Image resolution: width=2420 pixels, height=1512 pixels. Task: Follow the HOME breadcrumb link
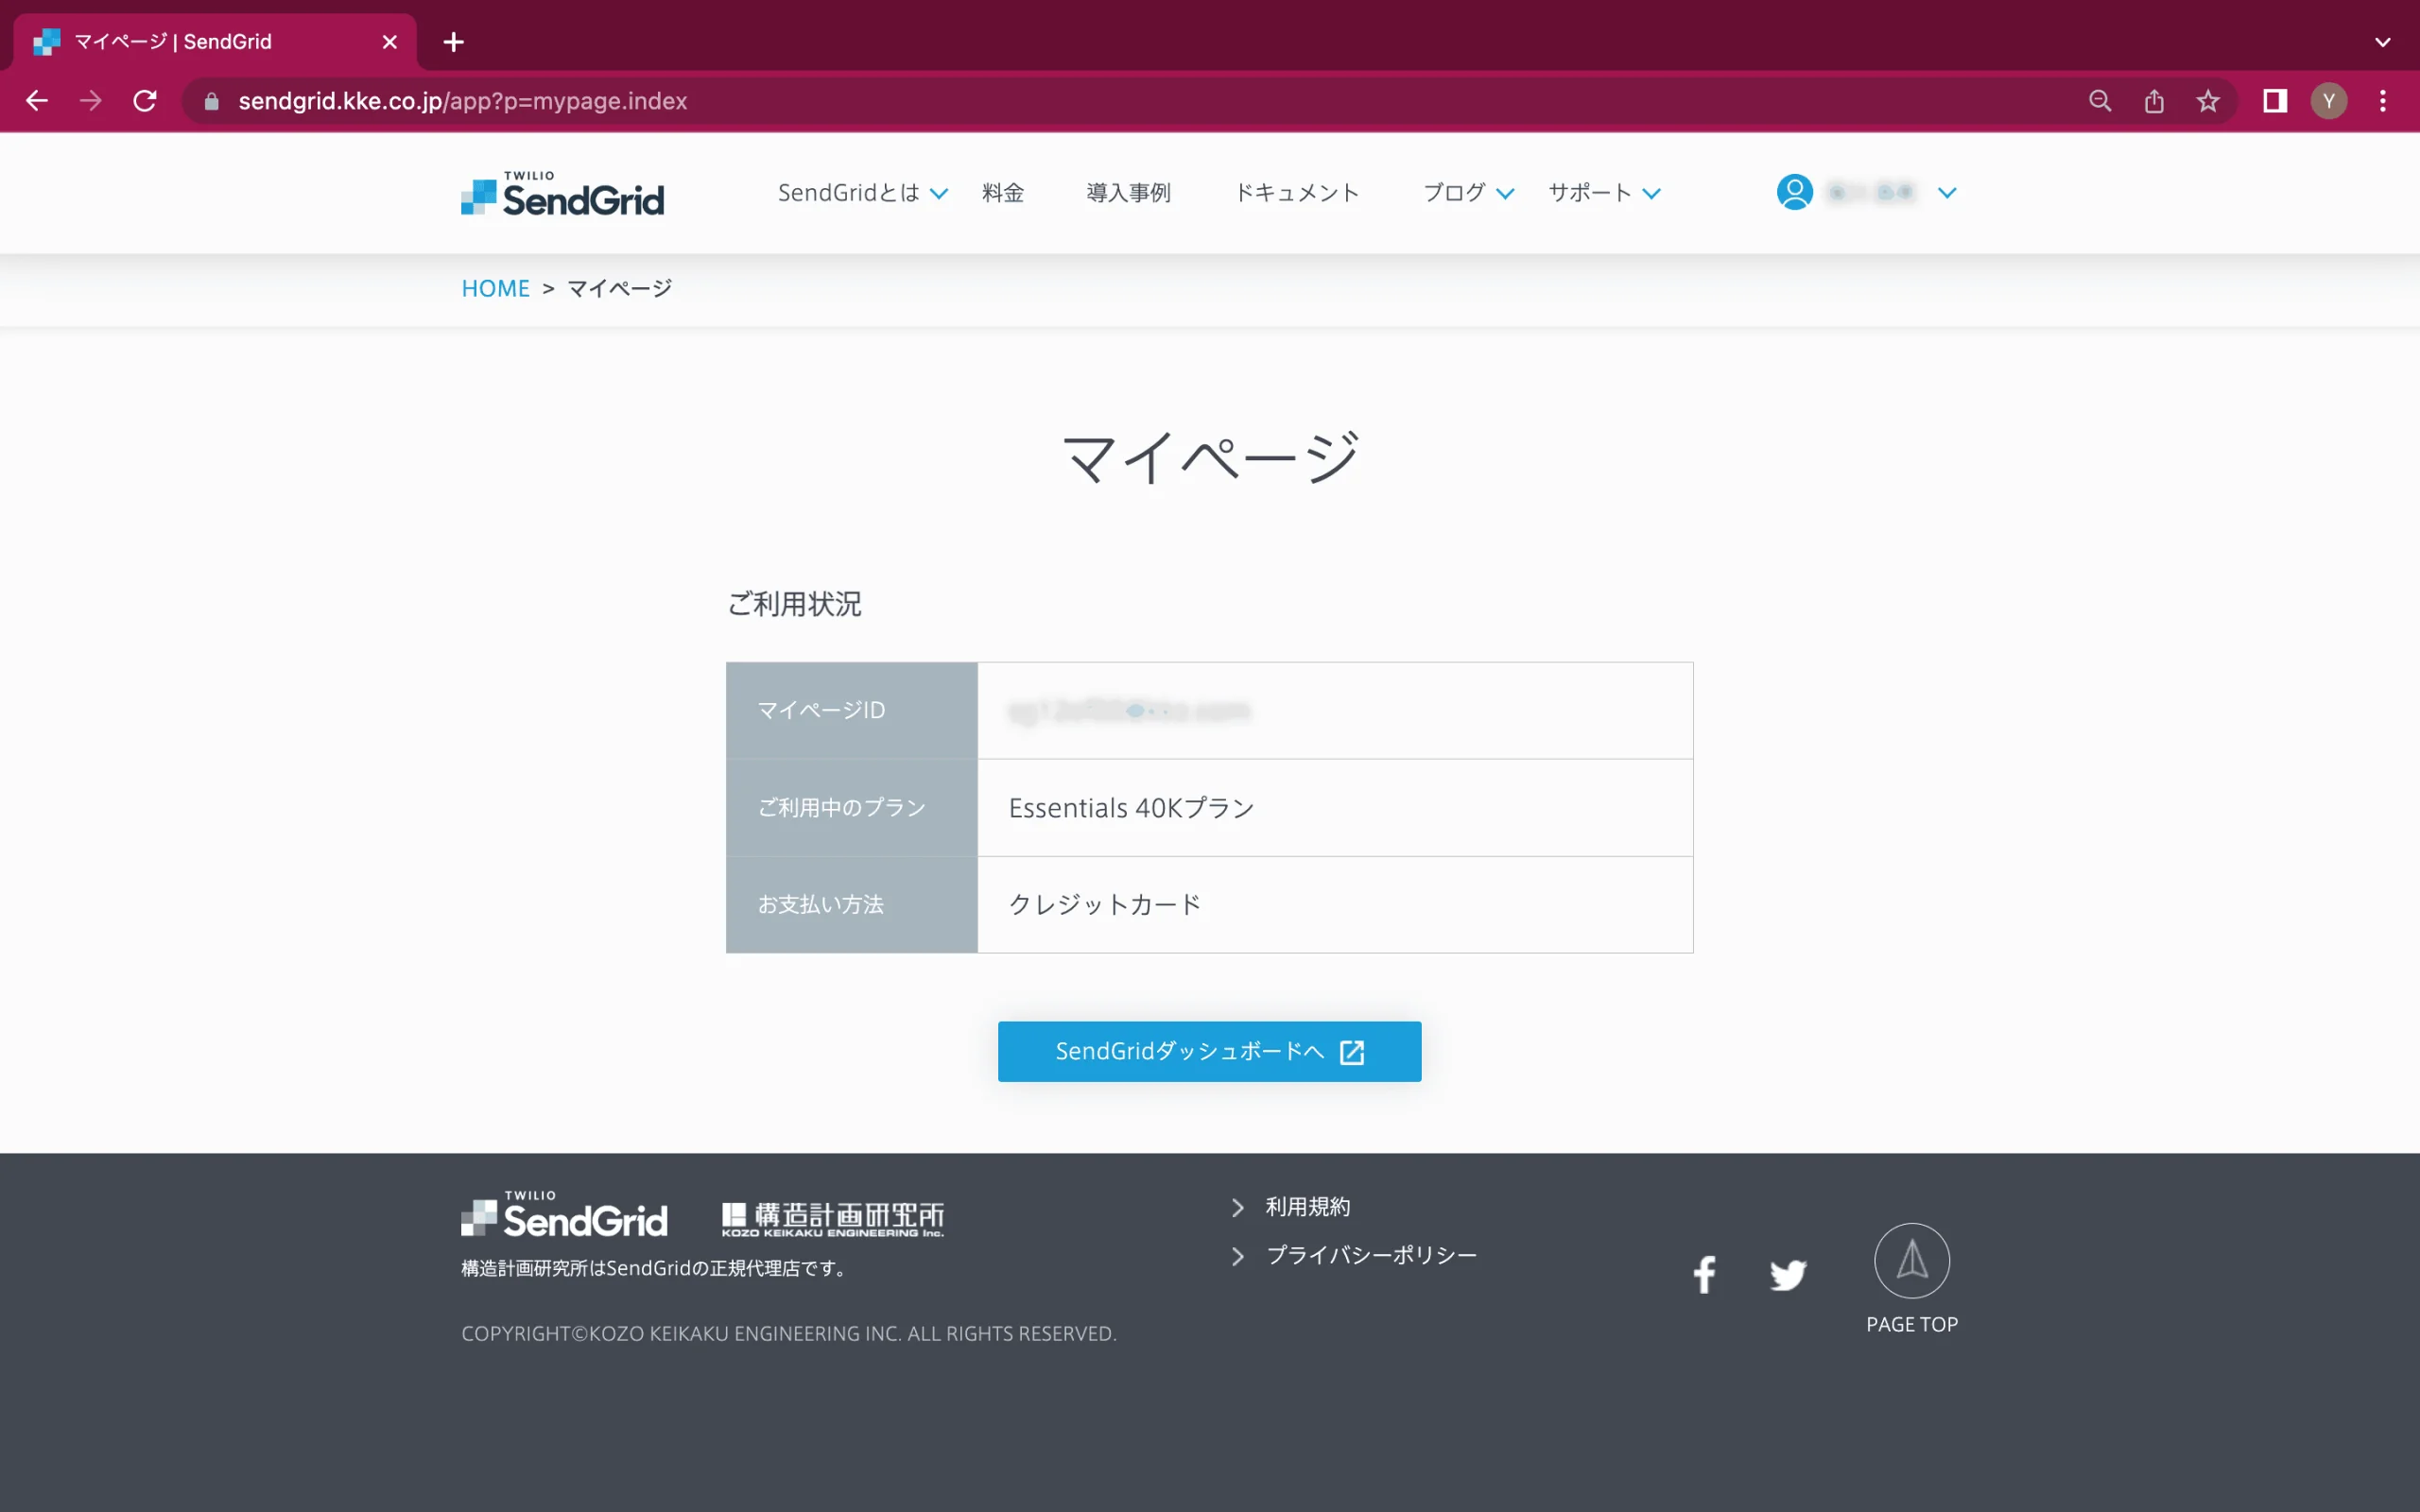point(495,289)
